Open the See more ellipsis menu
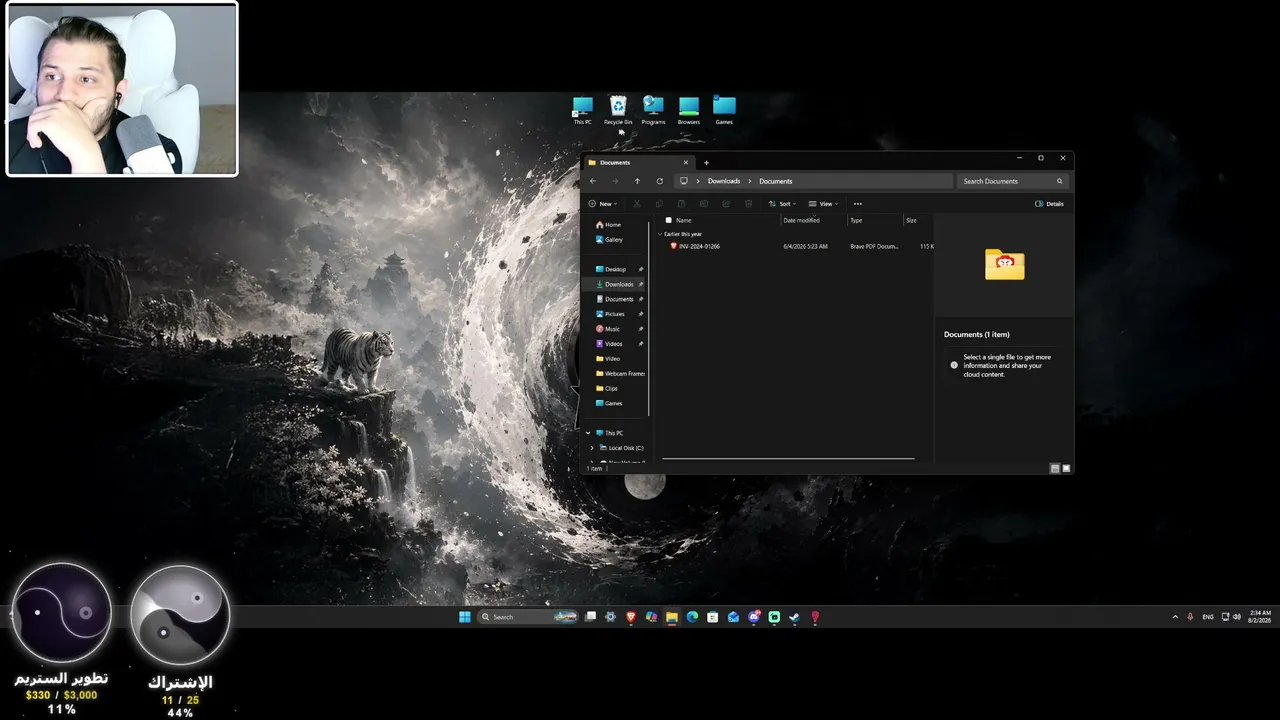The image size is (1280, 720). [x=857, y=204]
